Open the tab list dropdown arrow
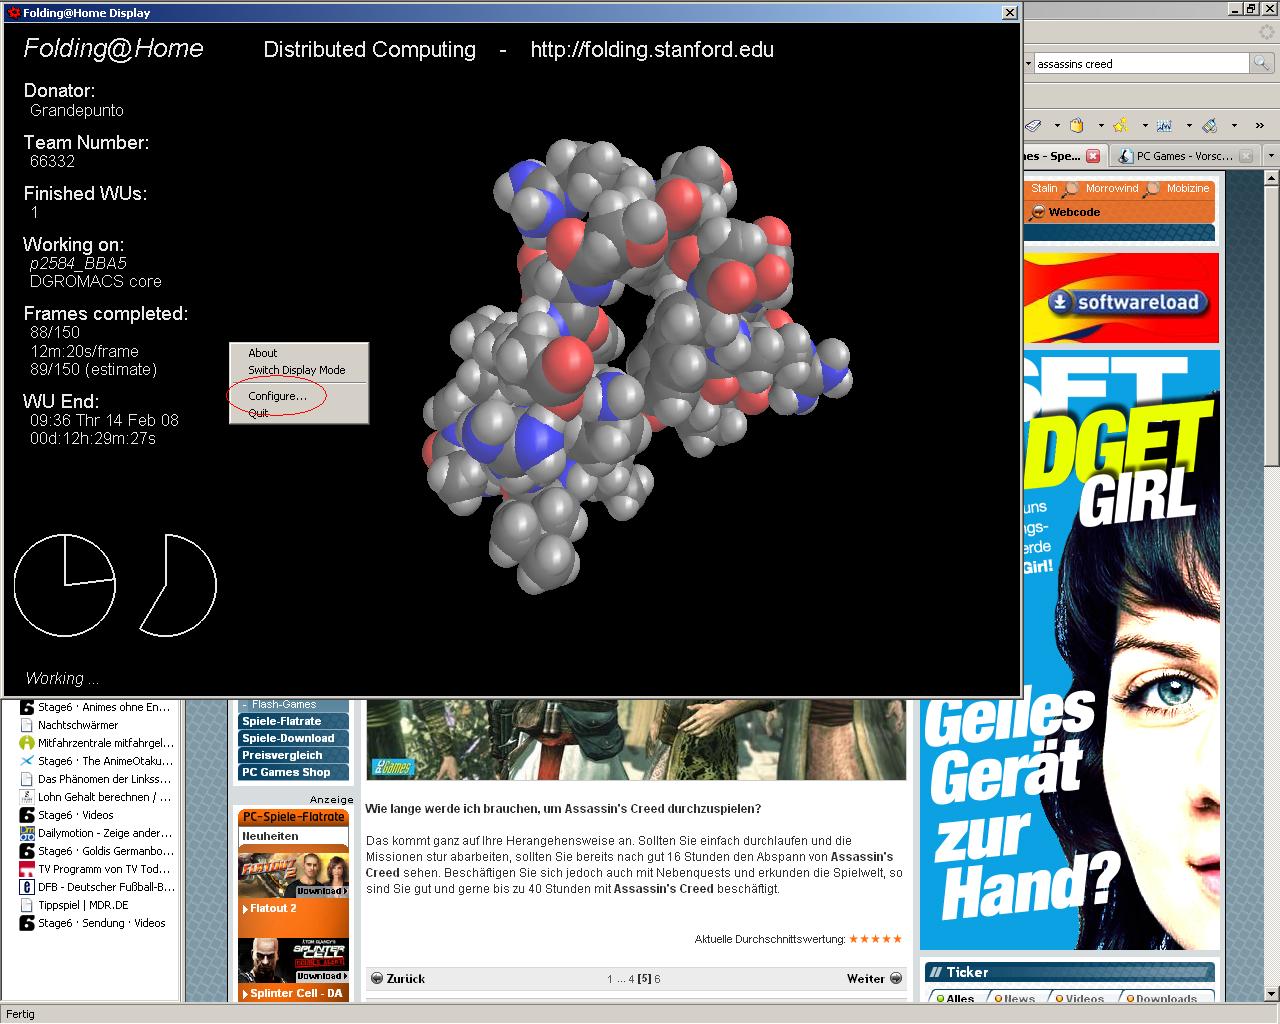Image resolution: width=1280 pixels, height=1024 pixels. click(1270, 156)
